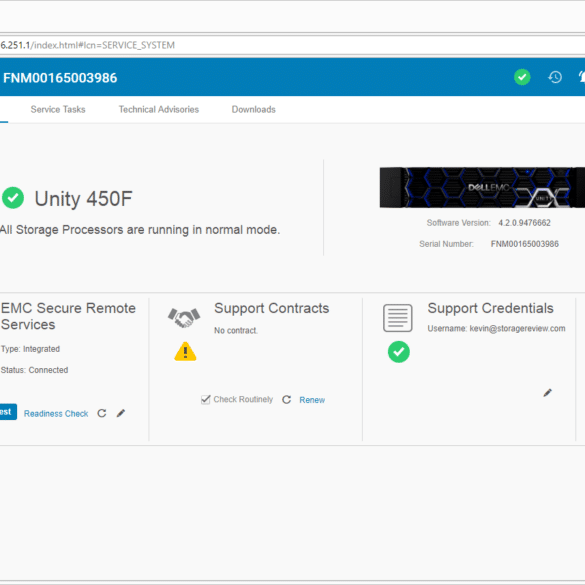The height and width of the screenshot is (585, 585).
Task: Go to the Downloads tab
Action: [x=254, y=109]
